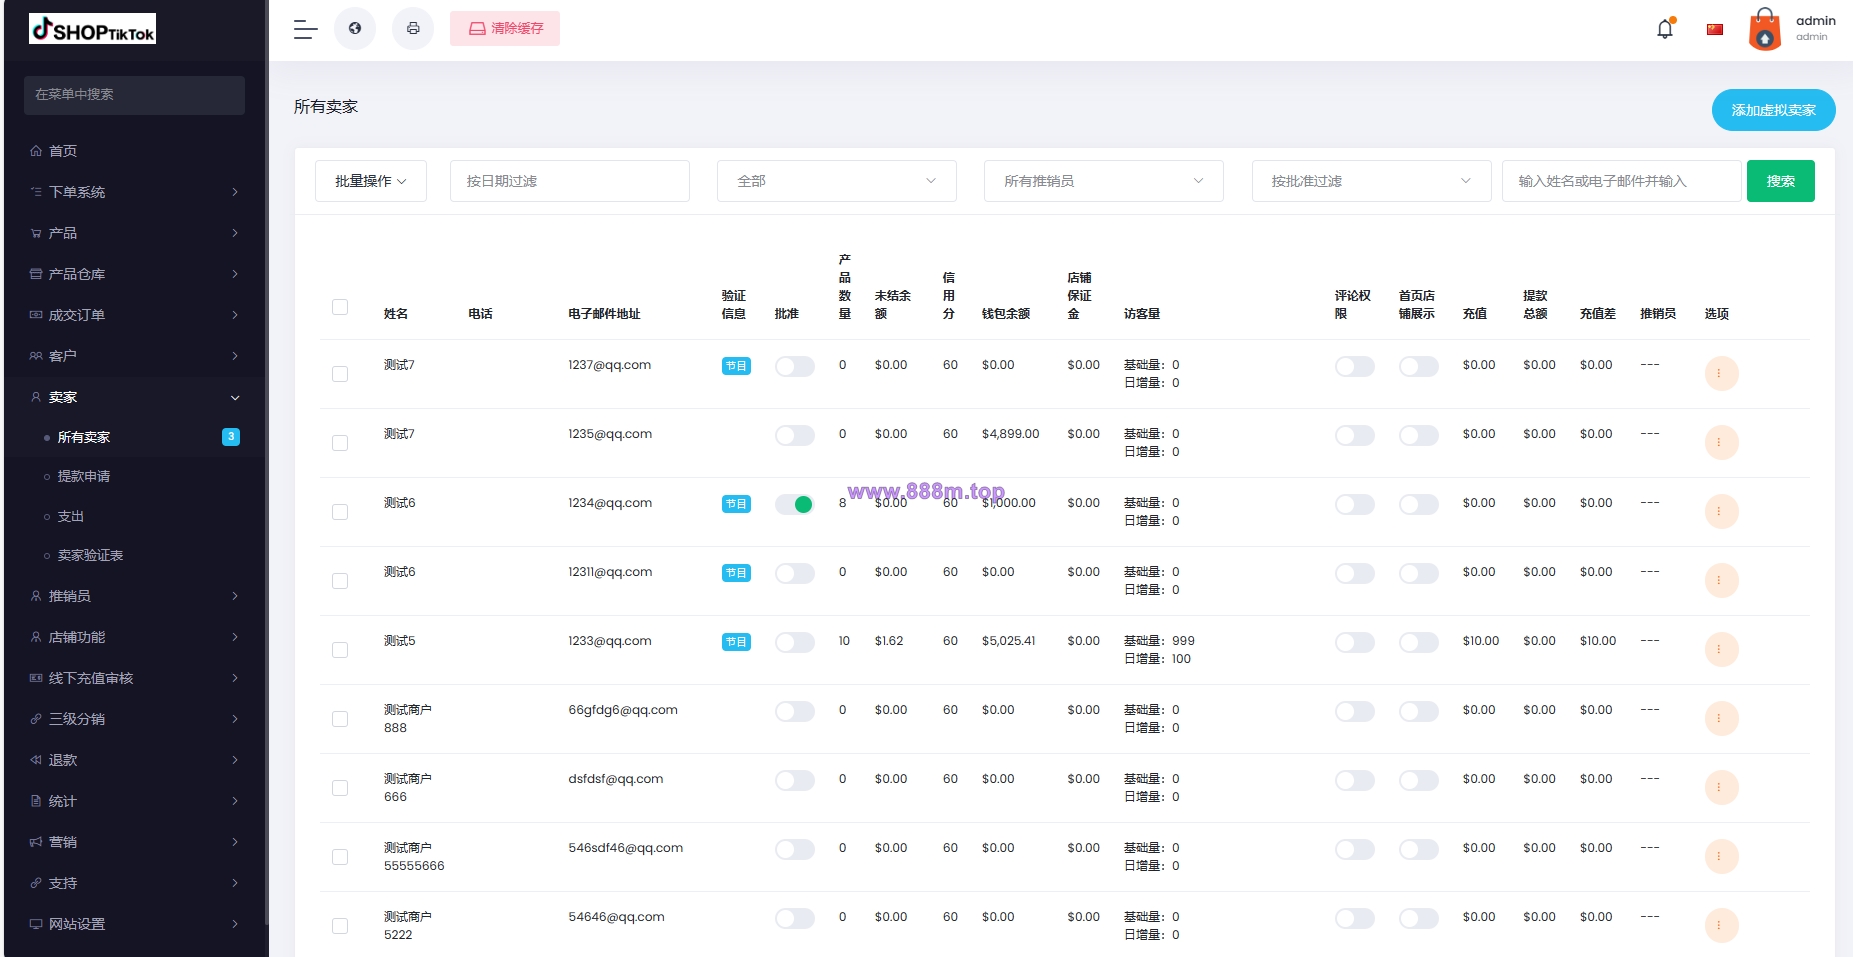This screenshot has width=1853, height=957.
Task: Click the green 搜索 button
Action: [1780, 181]
